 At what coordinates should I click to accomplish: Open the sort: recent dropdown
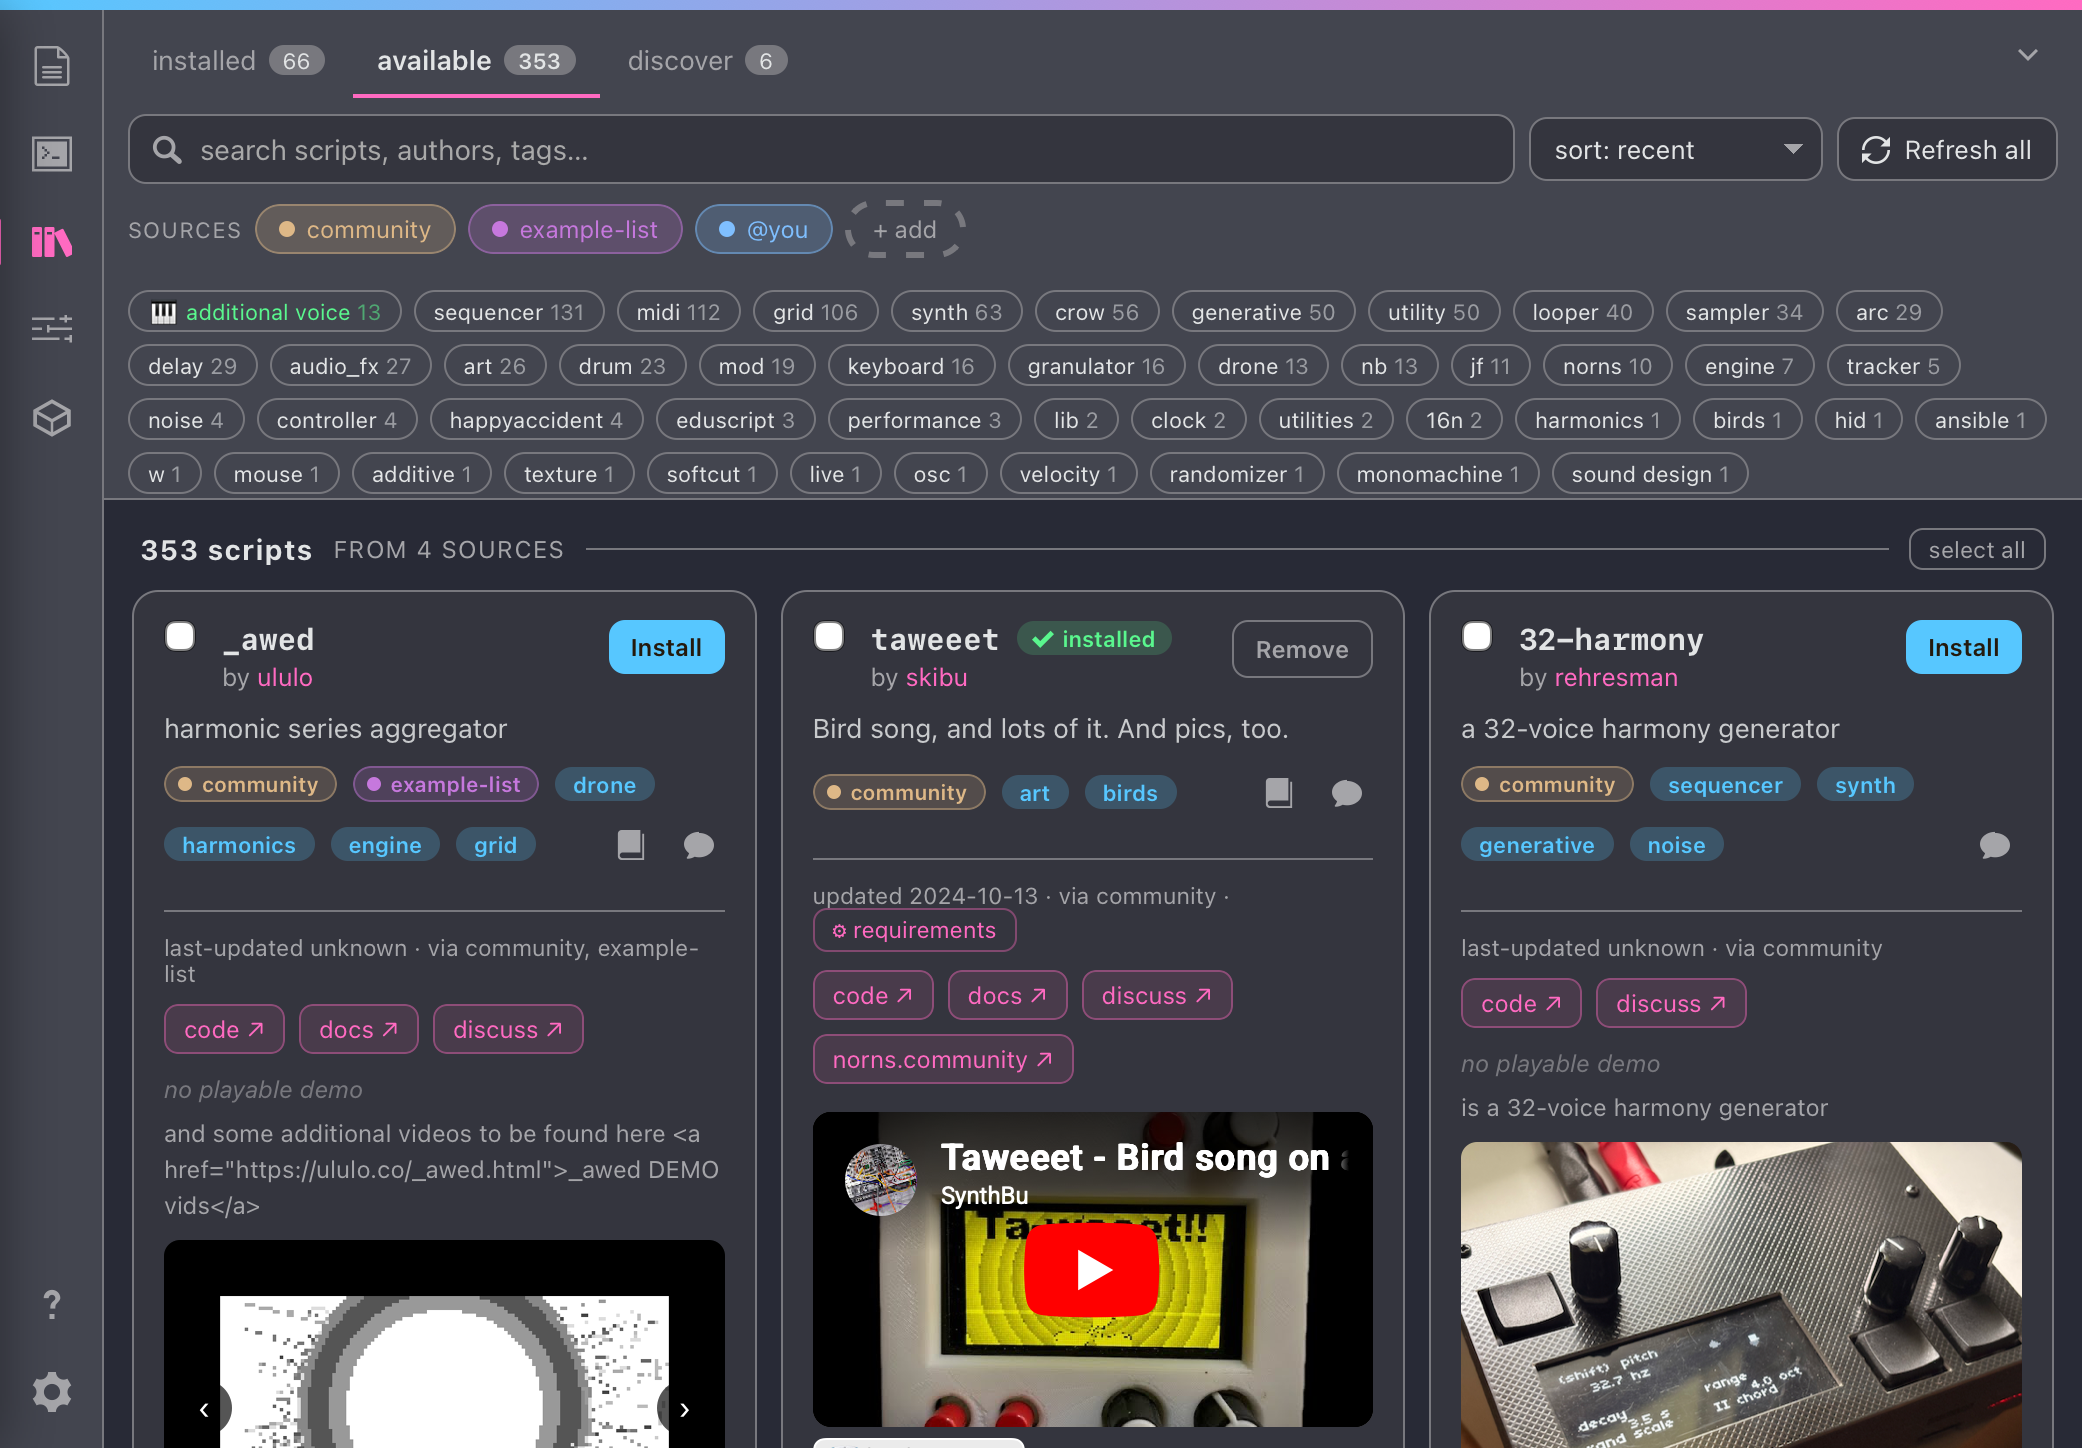coord(1675,150)
